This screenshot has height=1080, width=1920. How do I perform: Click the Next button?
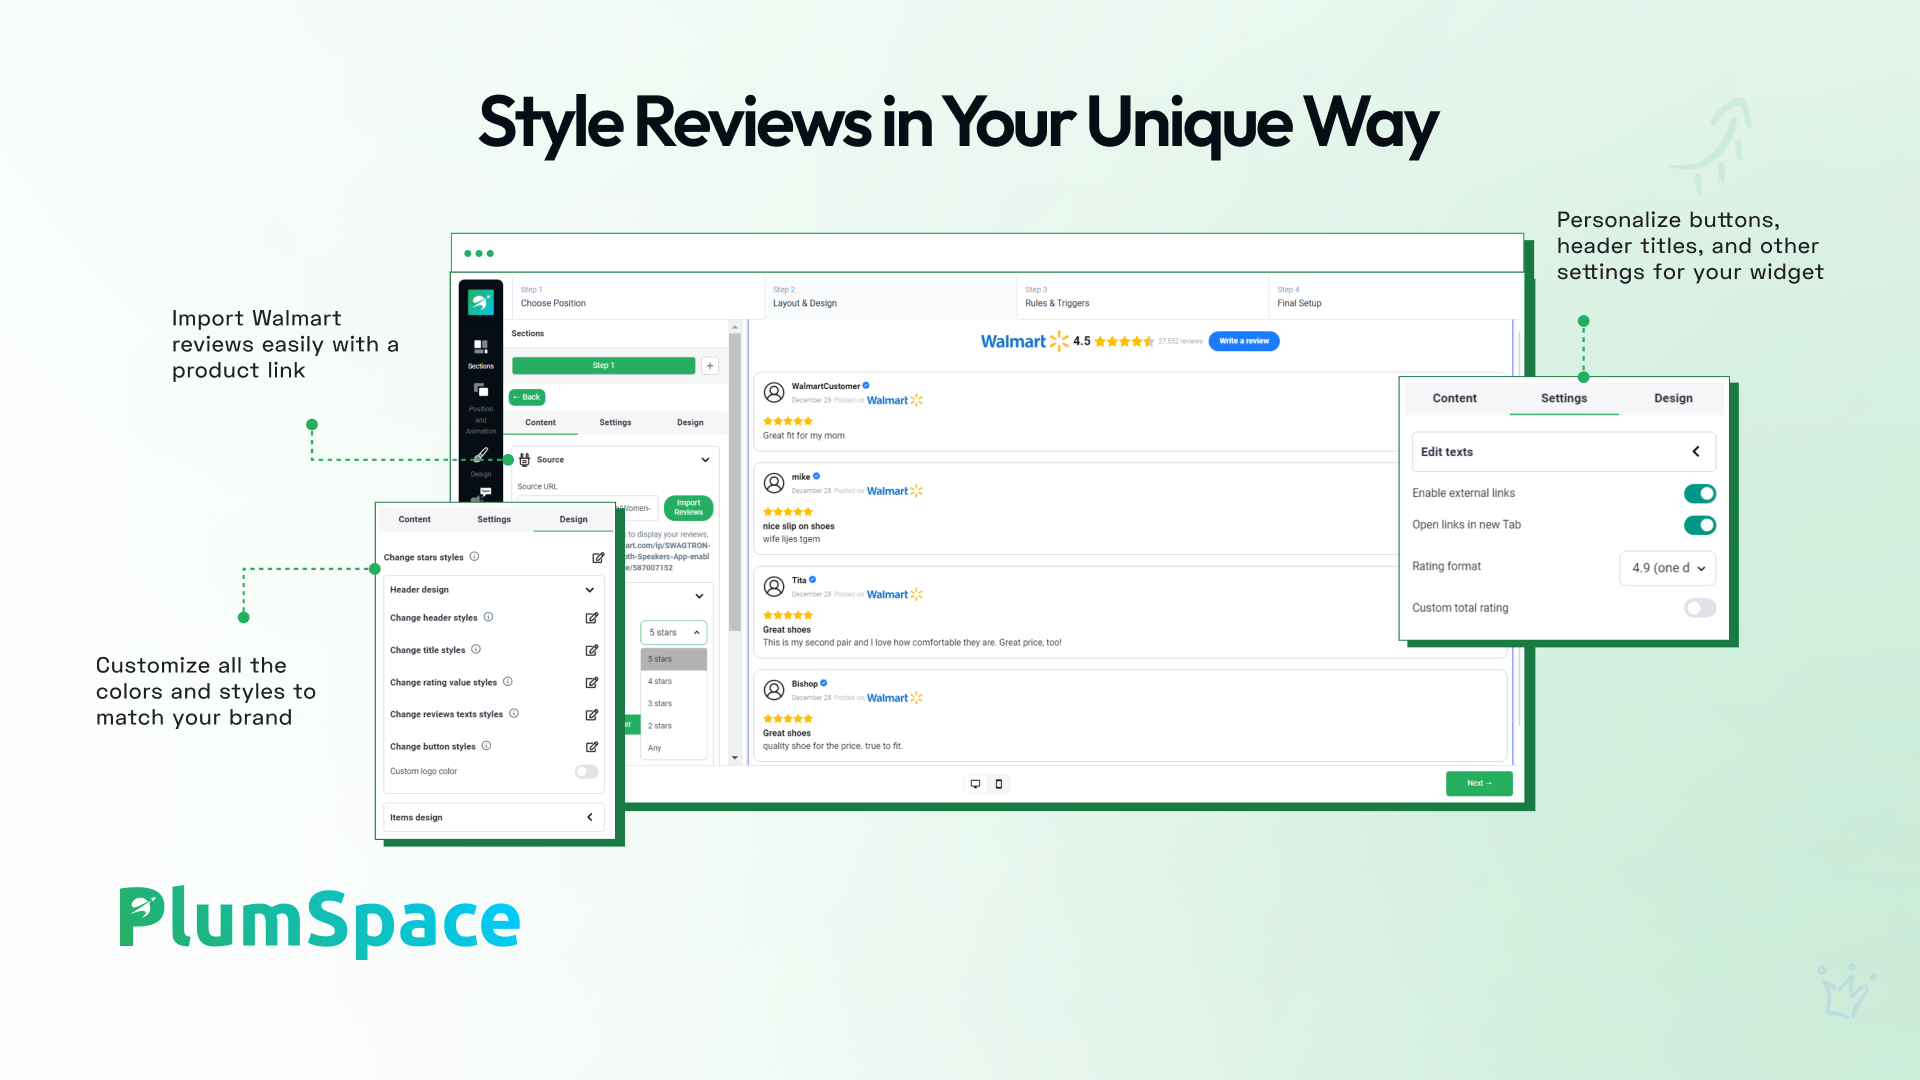coord(1479,784)
